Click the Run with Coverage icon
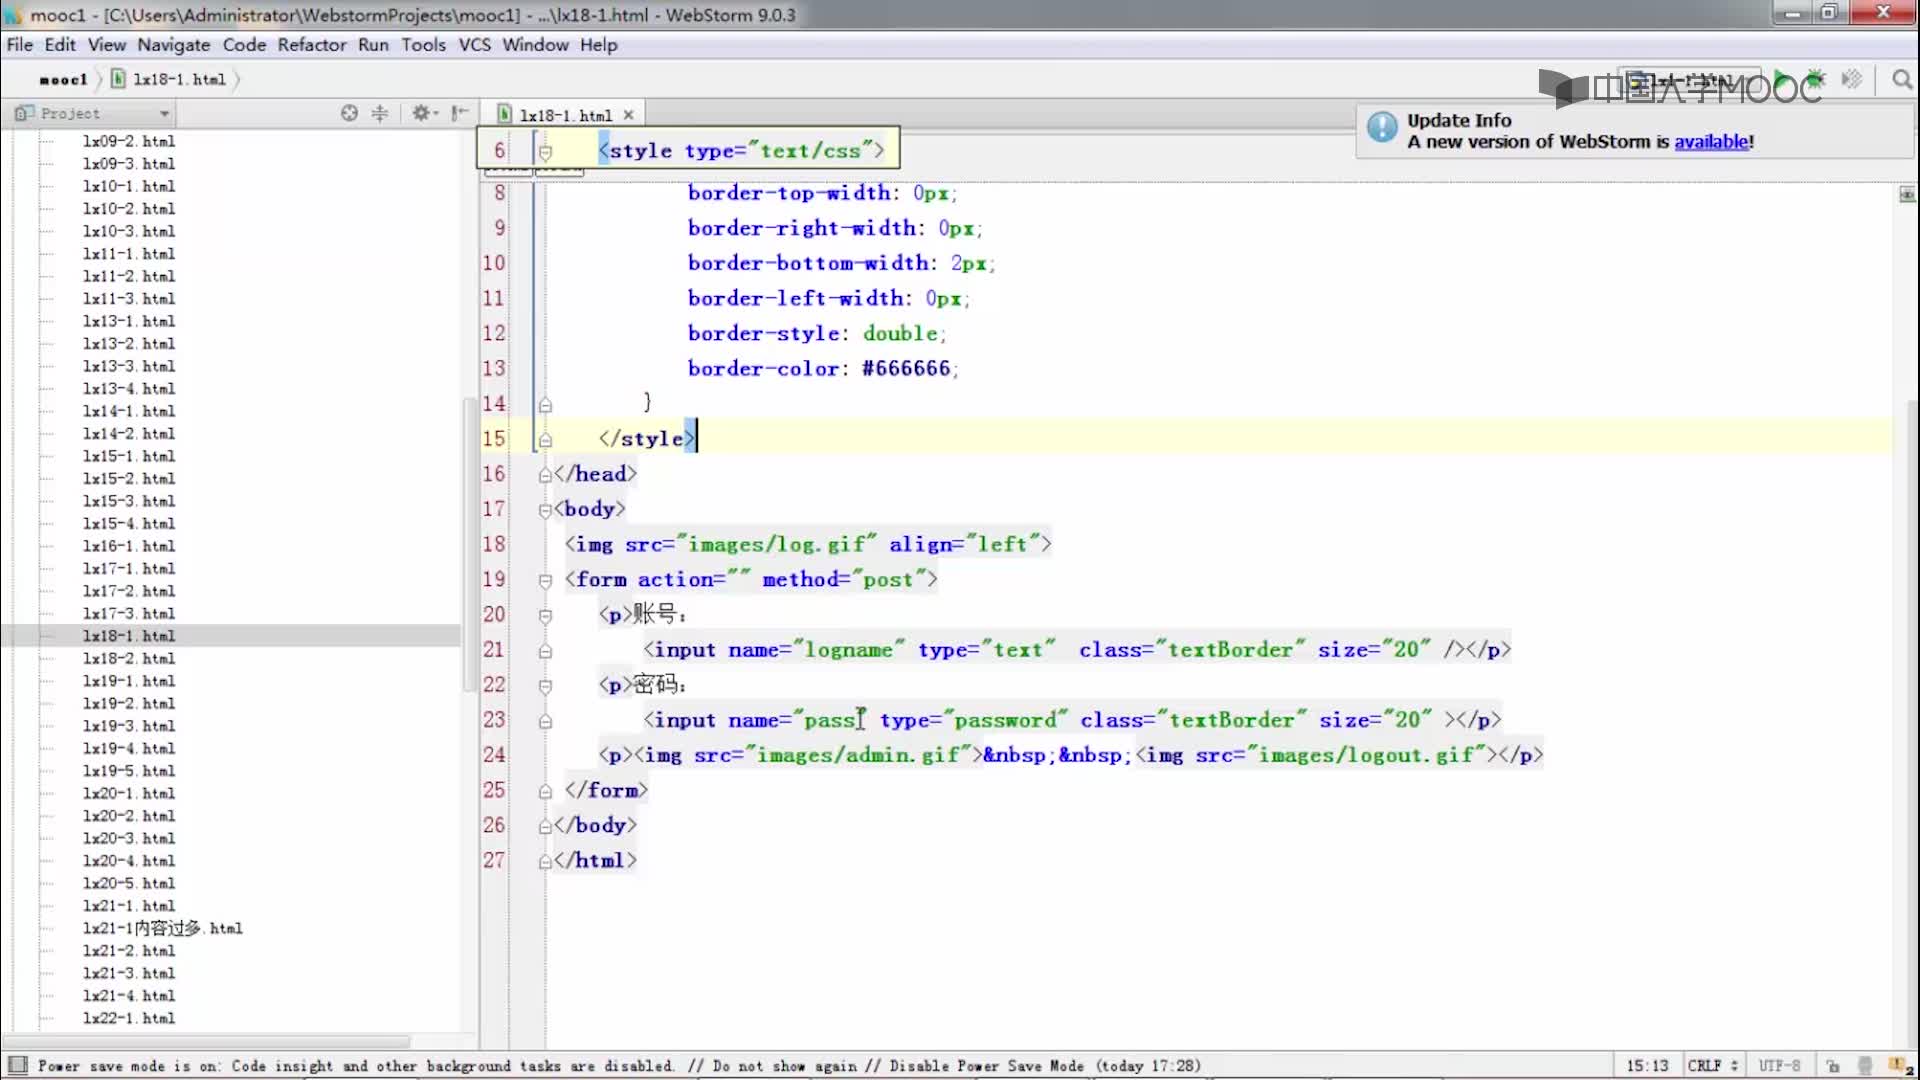The height and width of the screenshot is (1080, 1920). tap(1851, 79)
